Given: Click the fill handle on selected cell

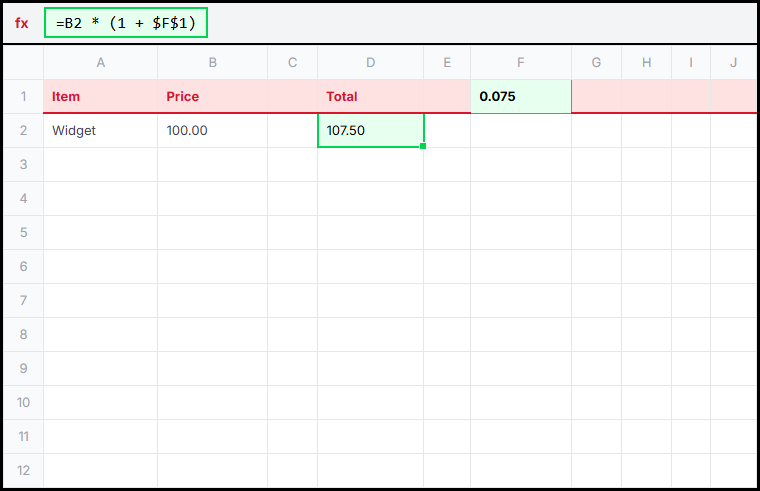Looking at the screenshot, I should coord(424,146).
